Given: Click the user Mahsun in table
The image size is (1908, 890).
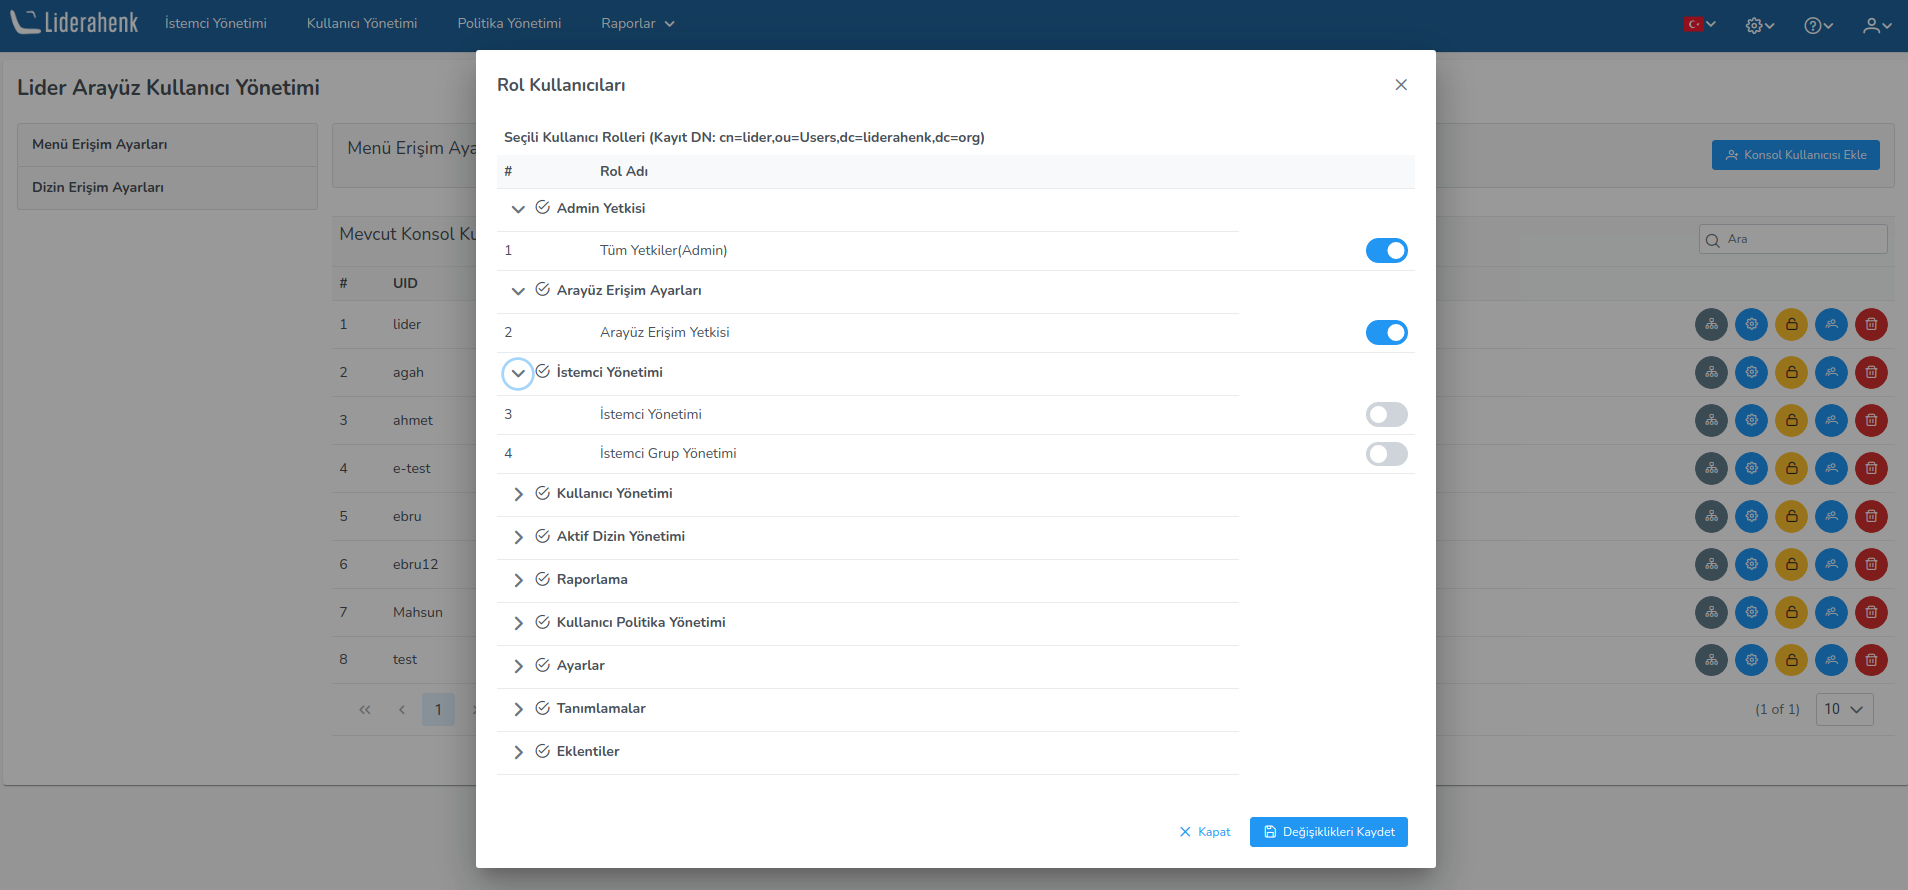Looking at the screenshot, I should click(x=418, y=612).
